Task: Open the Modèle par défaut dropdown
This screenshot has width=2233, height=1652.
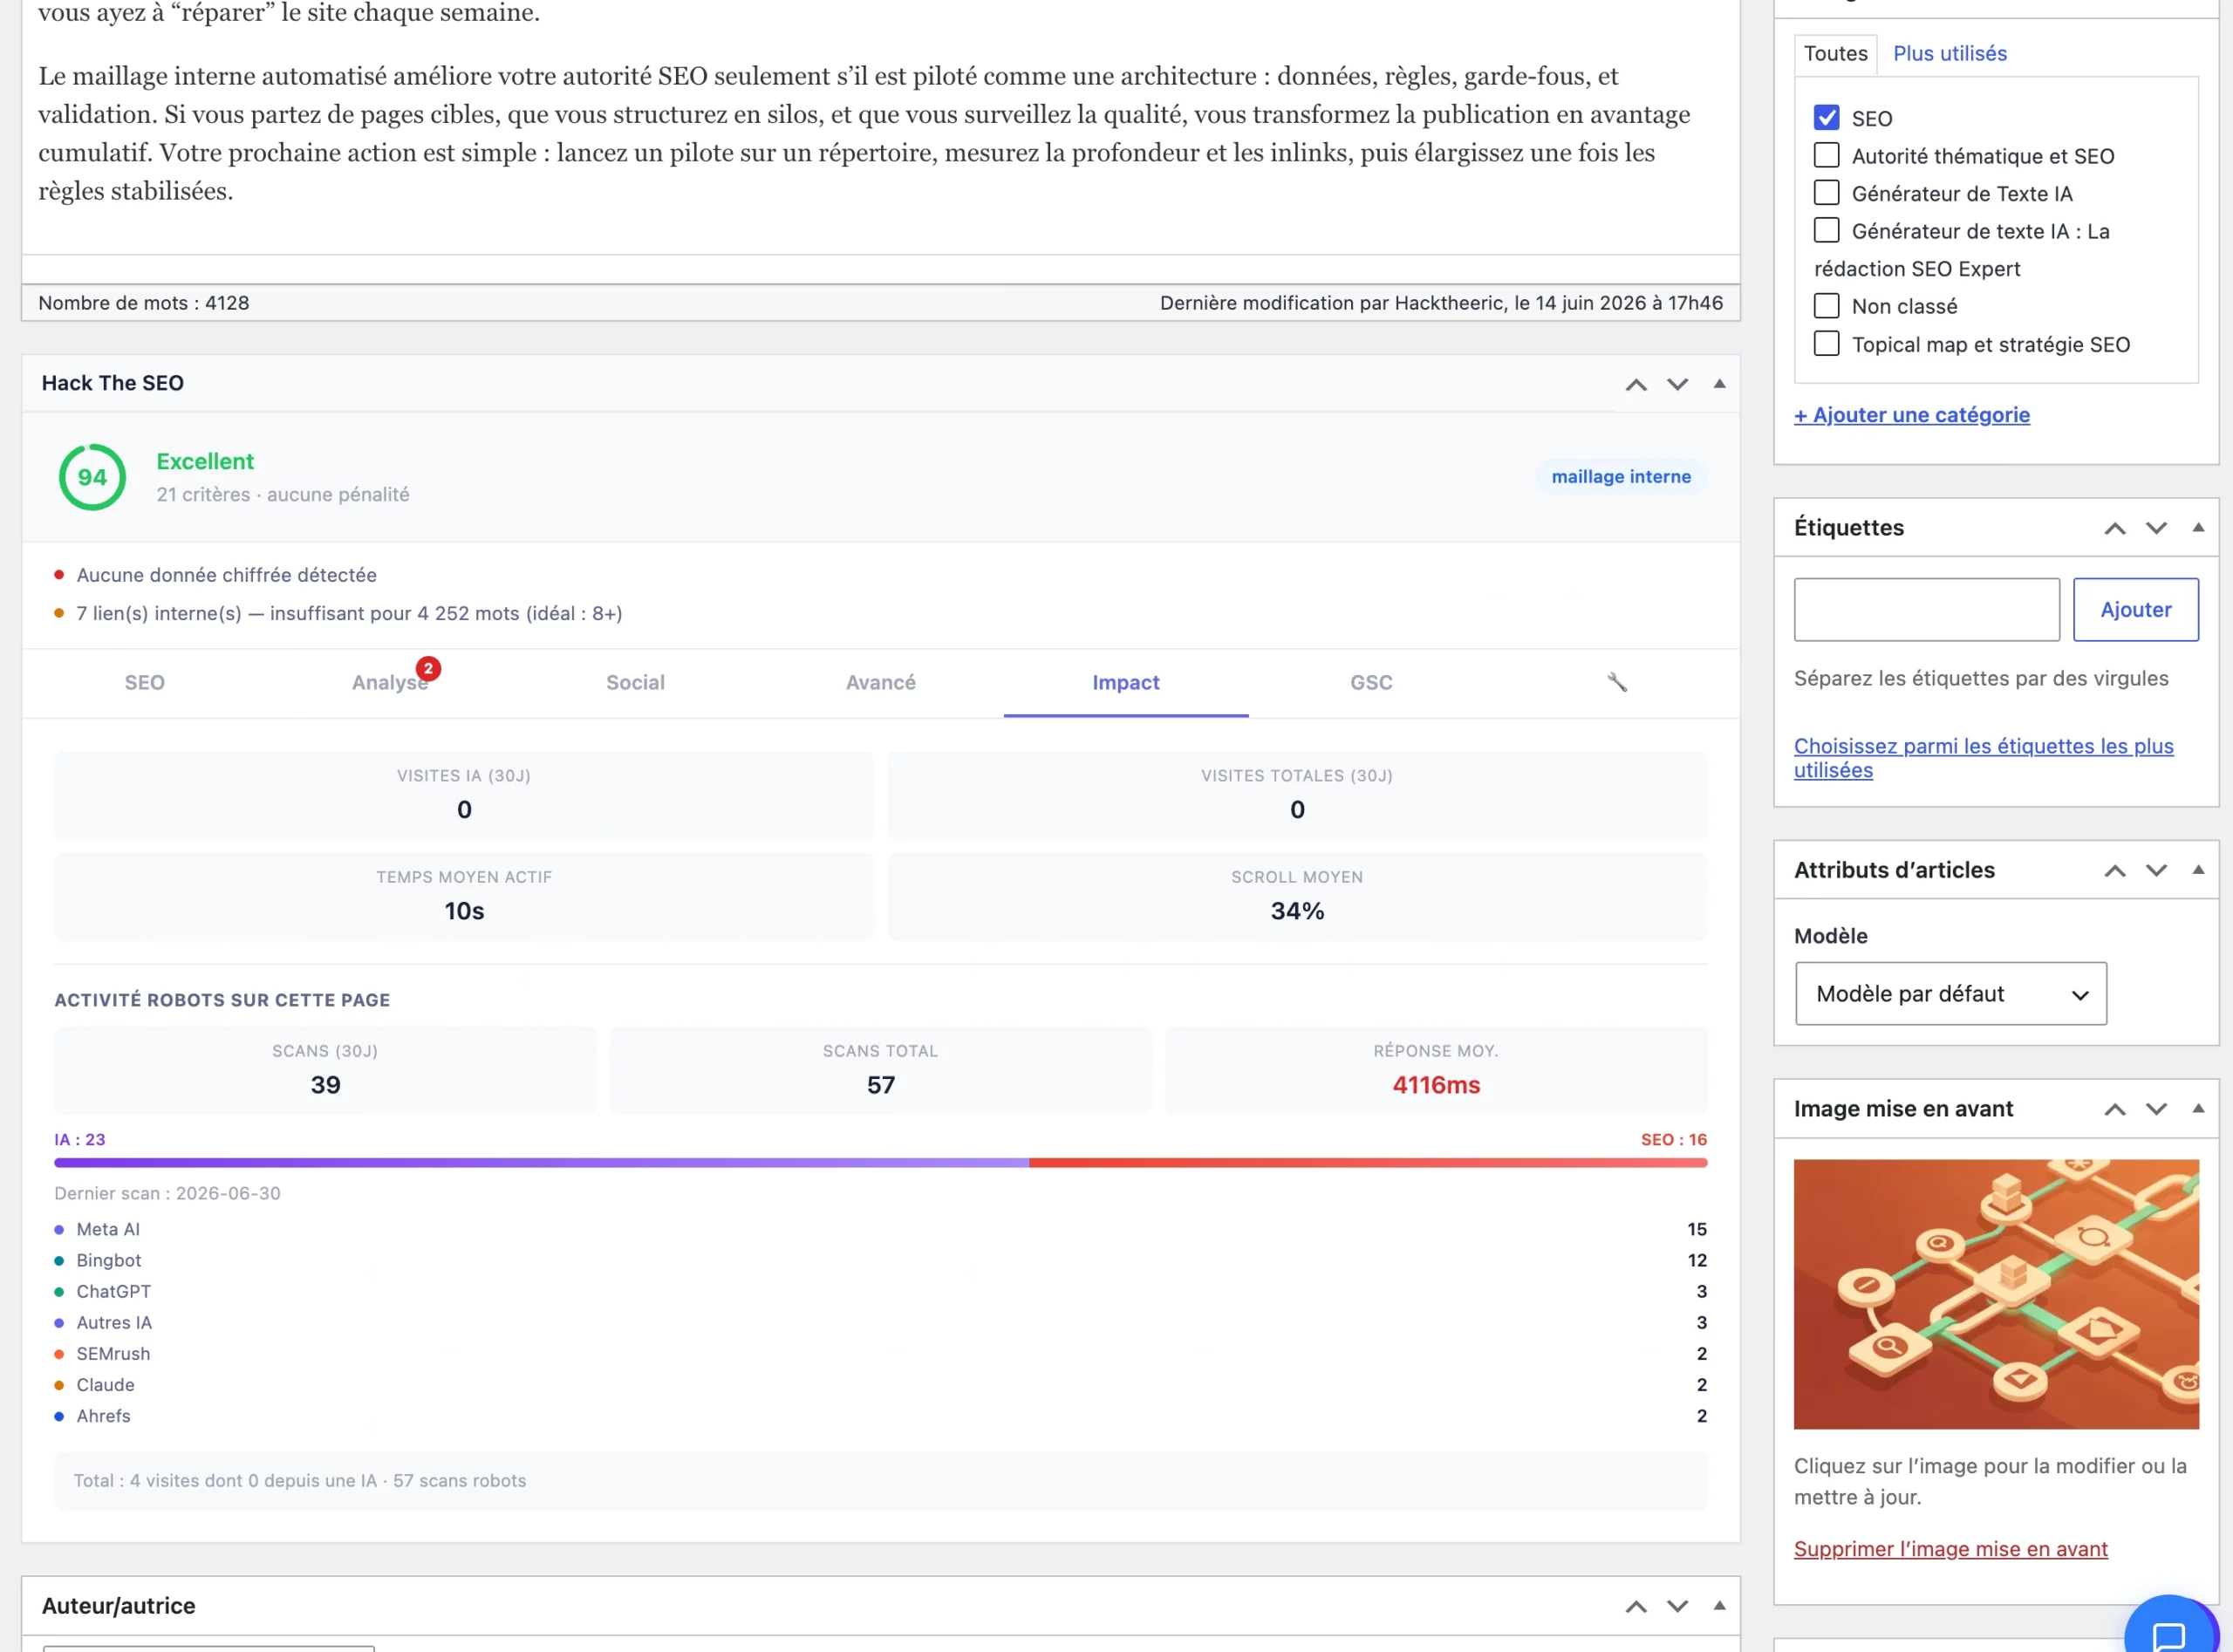Action: (x=1950, y=994)
